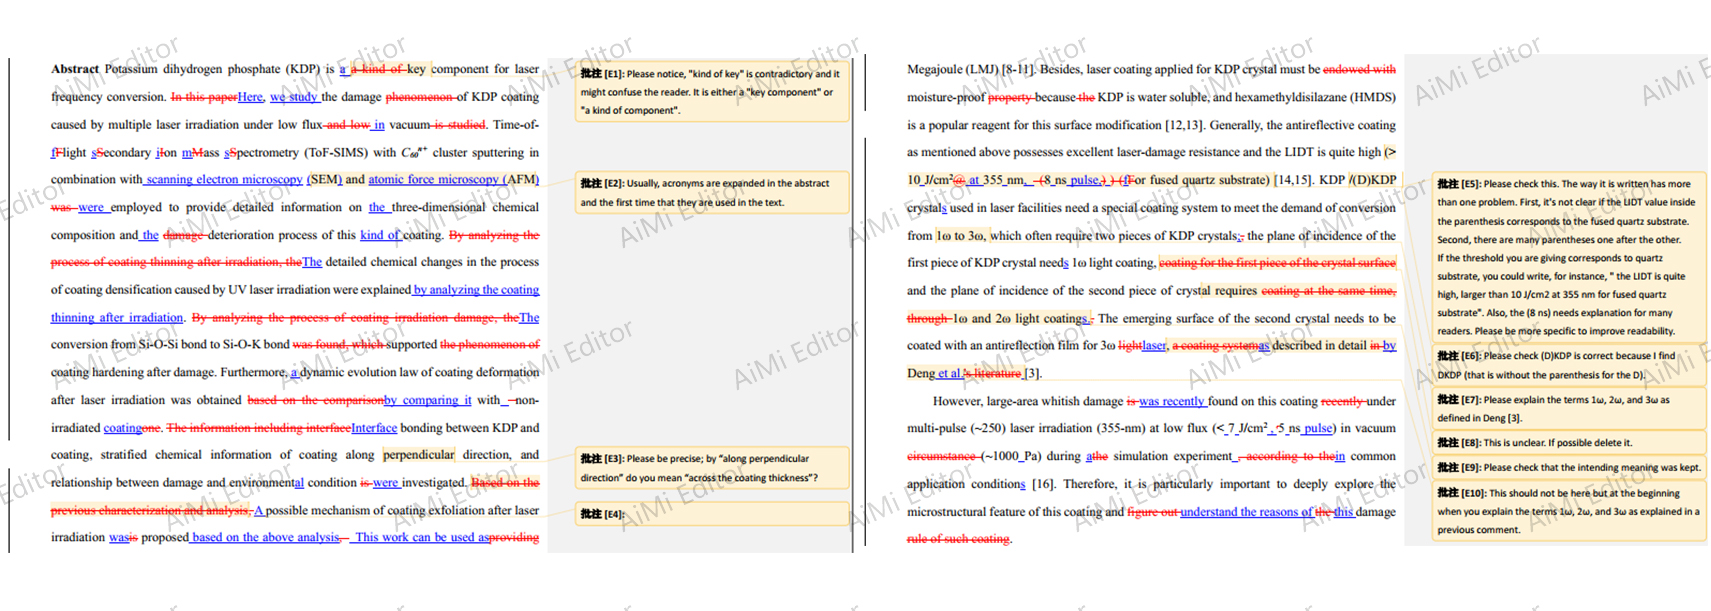Click inserted sentence "This work can be used as"
Image resolution: width=1711 pixels, height=611 pixels.
pyautogui.click(x=420, y=537)
